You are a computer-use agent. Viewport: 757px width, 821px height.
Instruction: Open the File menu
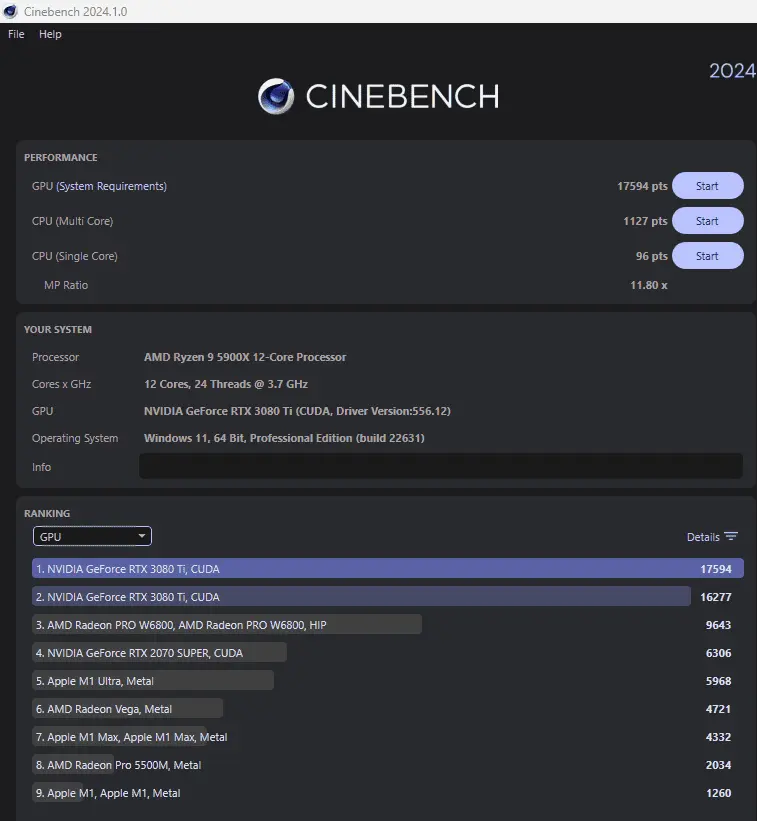(16, 34)
